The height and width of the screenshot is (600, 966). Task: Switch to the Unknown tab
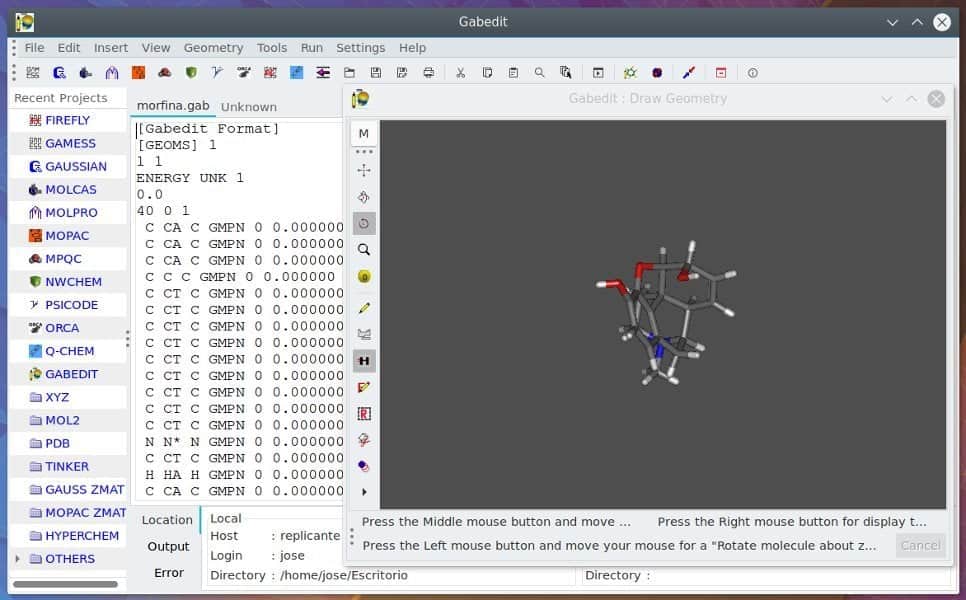(x=249, y=107)
